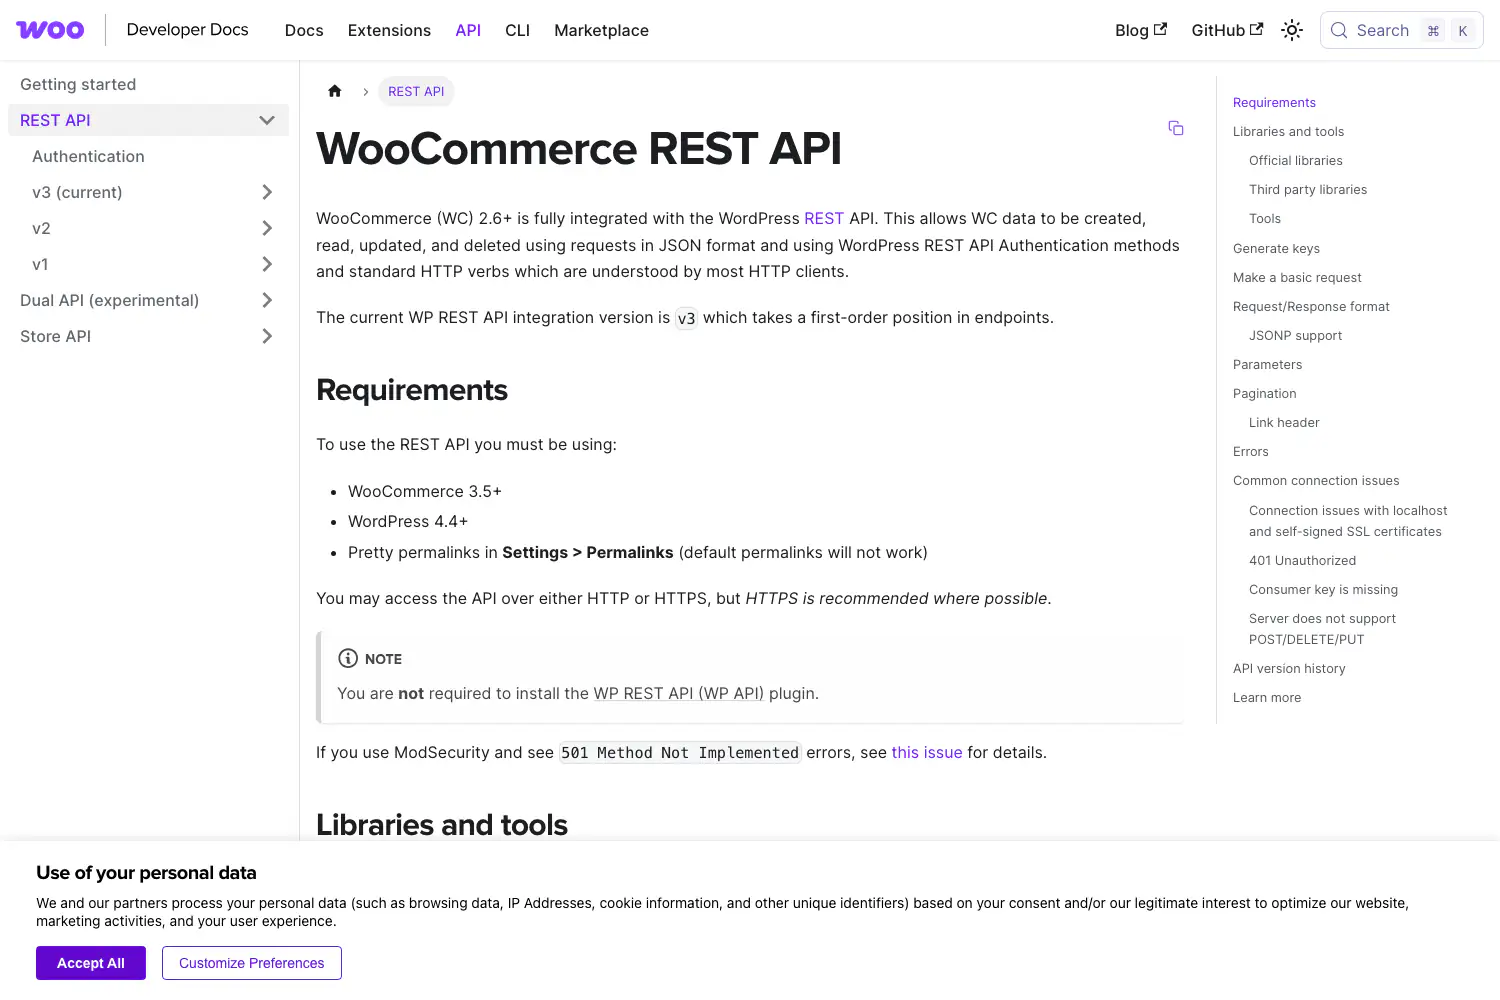Screen dimensions: 1500x1000
Task: Select the API nav item
Action: [468, 30]
